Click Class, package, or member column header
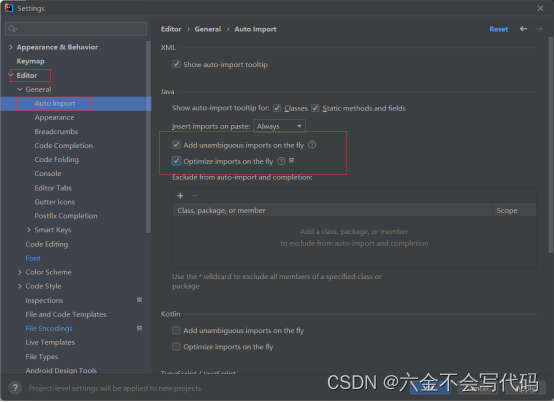 (332, 210)
